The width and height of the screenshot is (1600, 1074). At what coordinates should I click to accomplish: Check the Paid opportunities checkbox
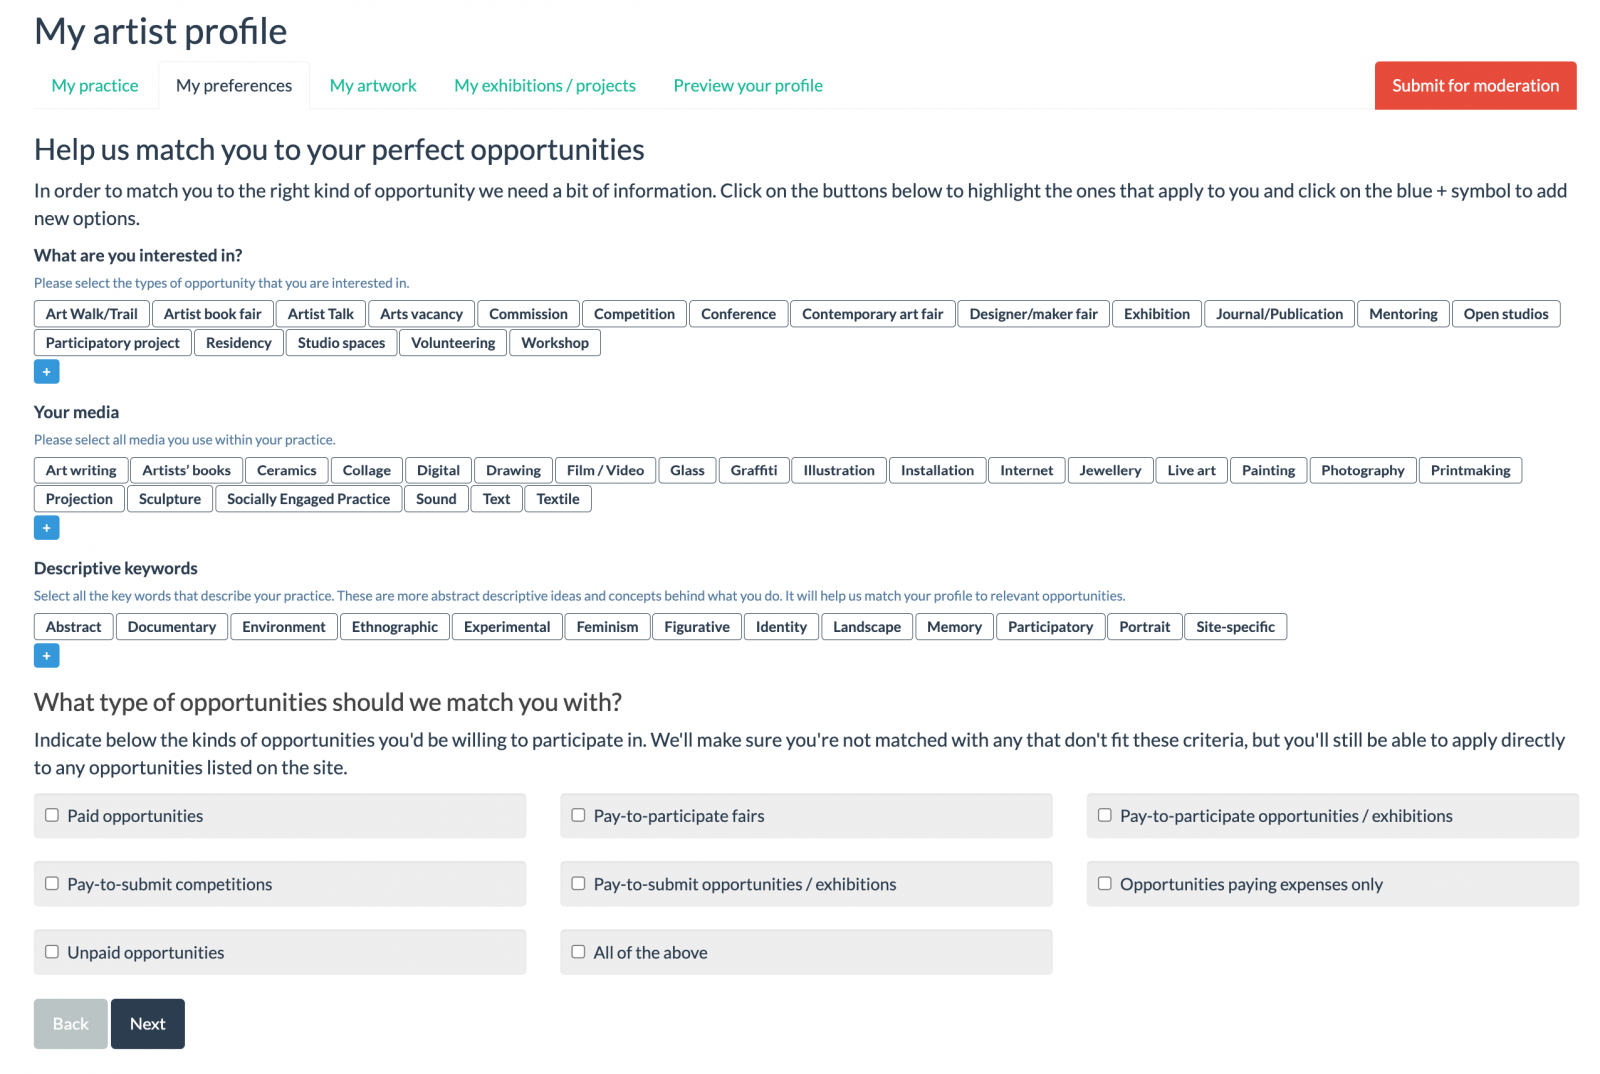coord(52,816)
